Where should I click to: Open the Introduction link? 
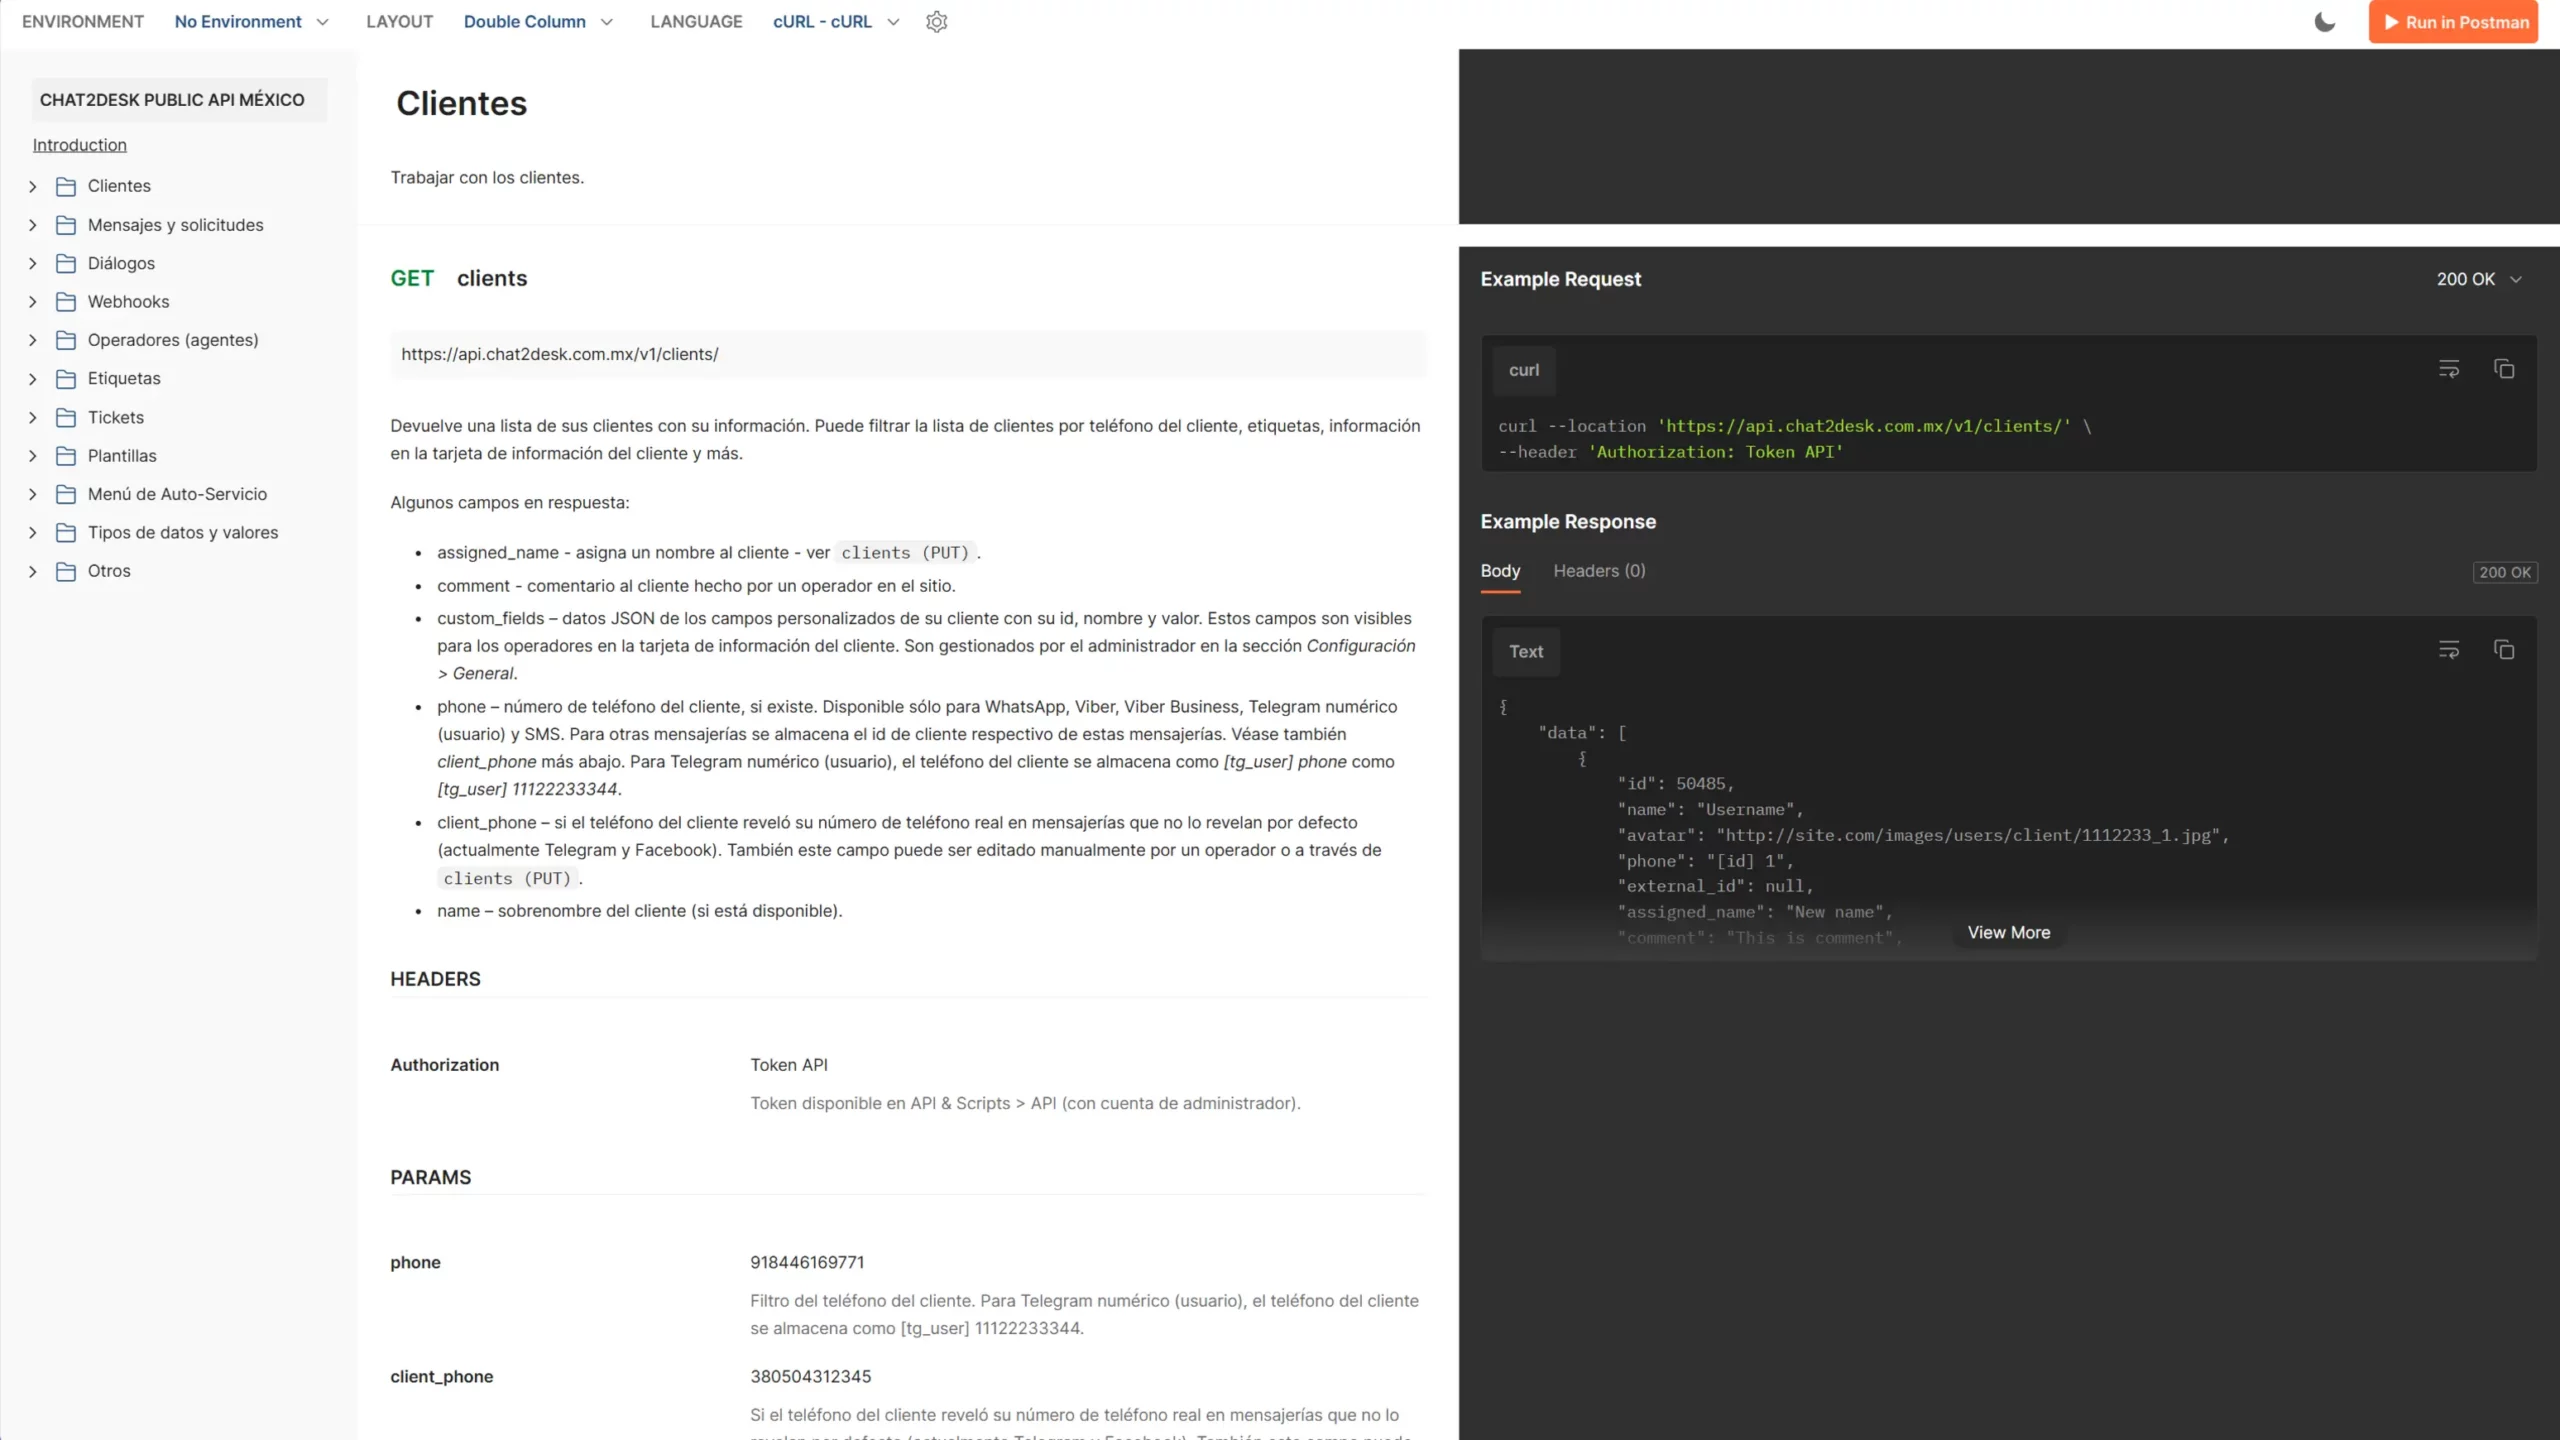click(79, 144)
